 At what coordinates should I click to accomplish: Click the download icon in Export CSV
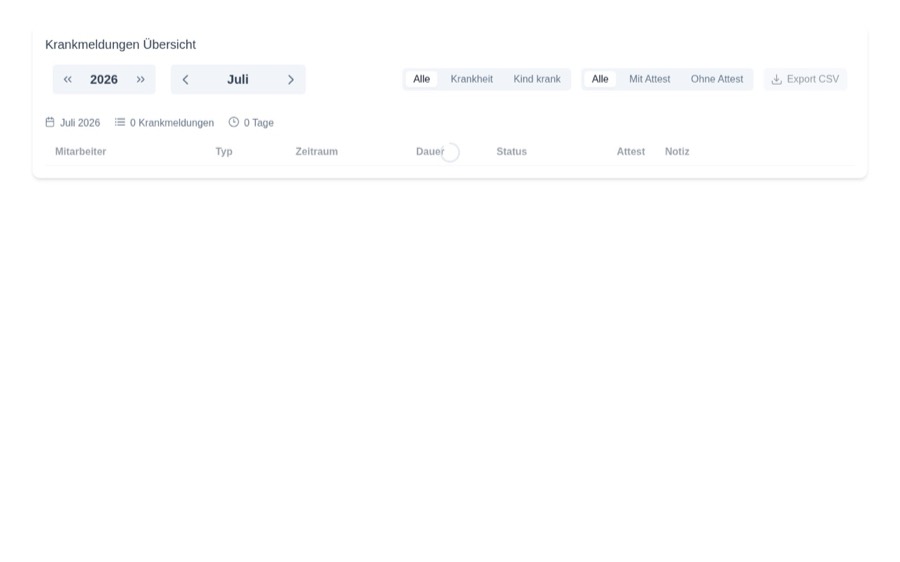tap(777, 79)
